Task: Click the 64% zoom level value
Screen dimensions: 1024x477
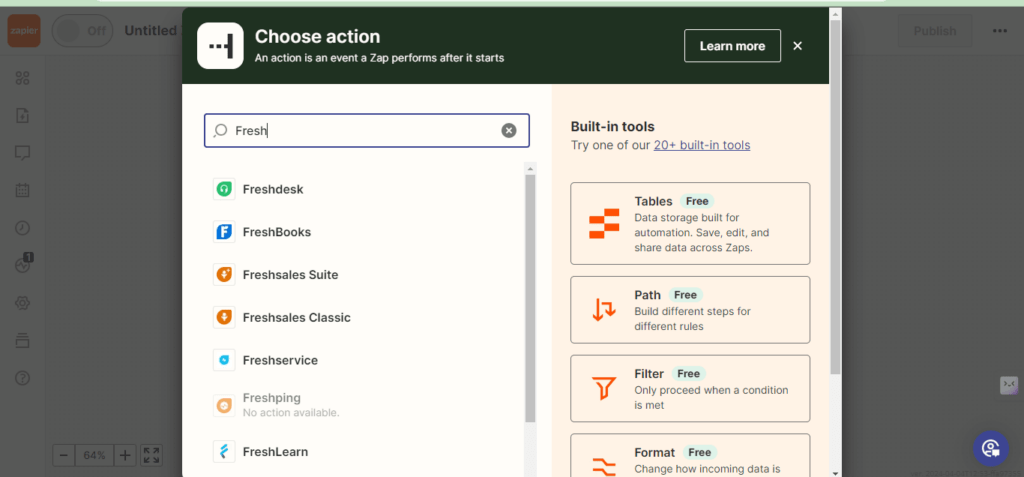Action: pos(95,455)
